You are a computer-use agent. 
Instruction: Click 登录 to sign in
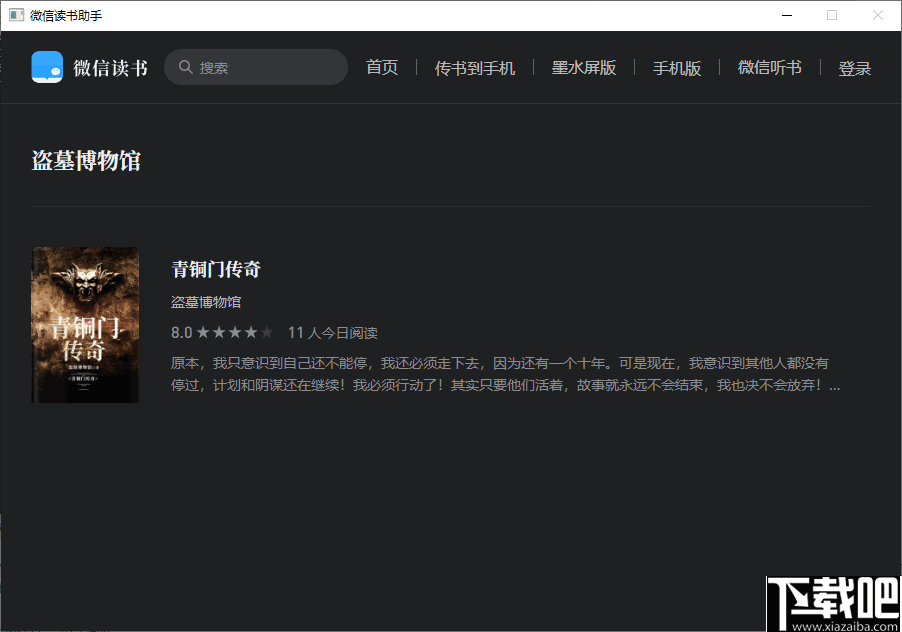coord(854,67)
